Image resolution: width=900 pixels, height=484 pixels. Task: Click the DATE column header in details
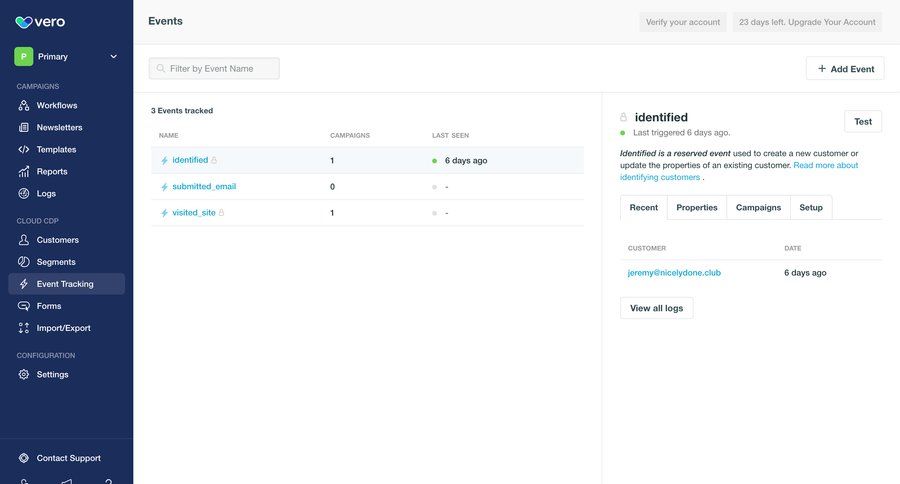pos(793,248)
